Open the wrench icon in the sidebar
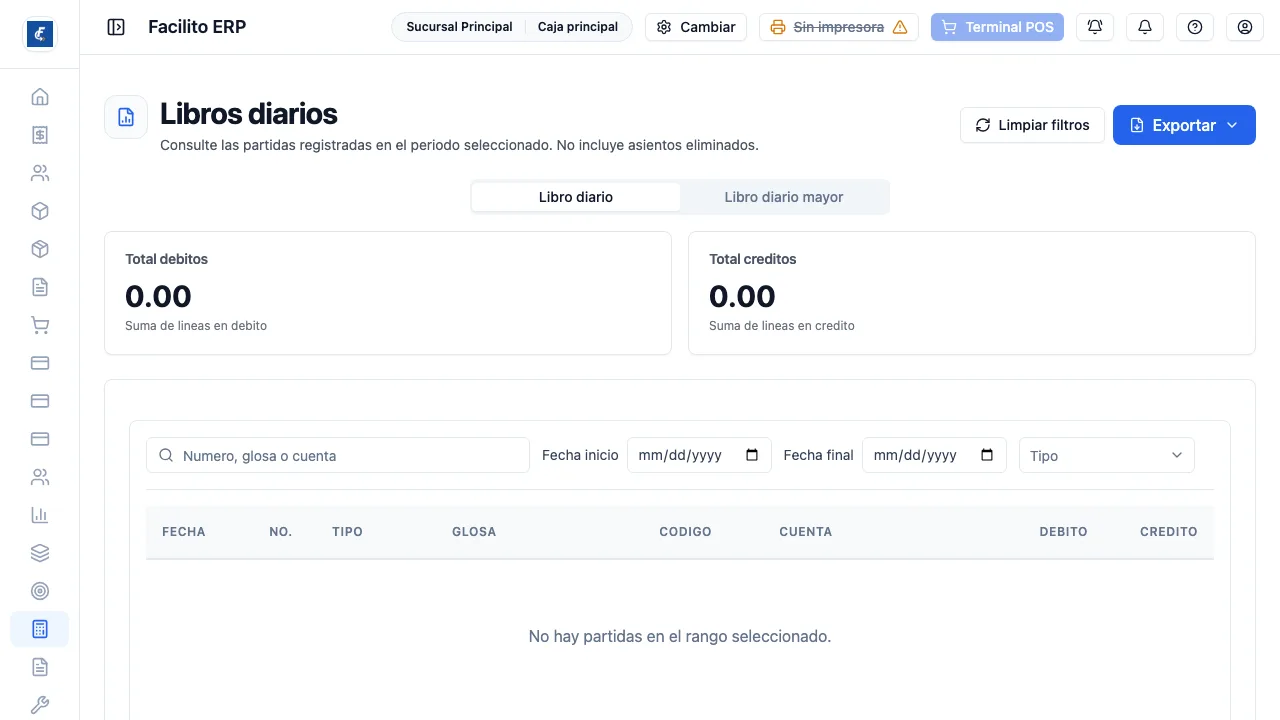This screenshot has width=1280, height=720. click(x=40, y=705)
